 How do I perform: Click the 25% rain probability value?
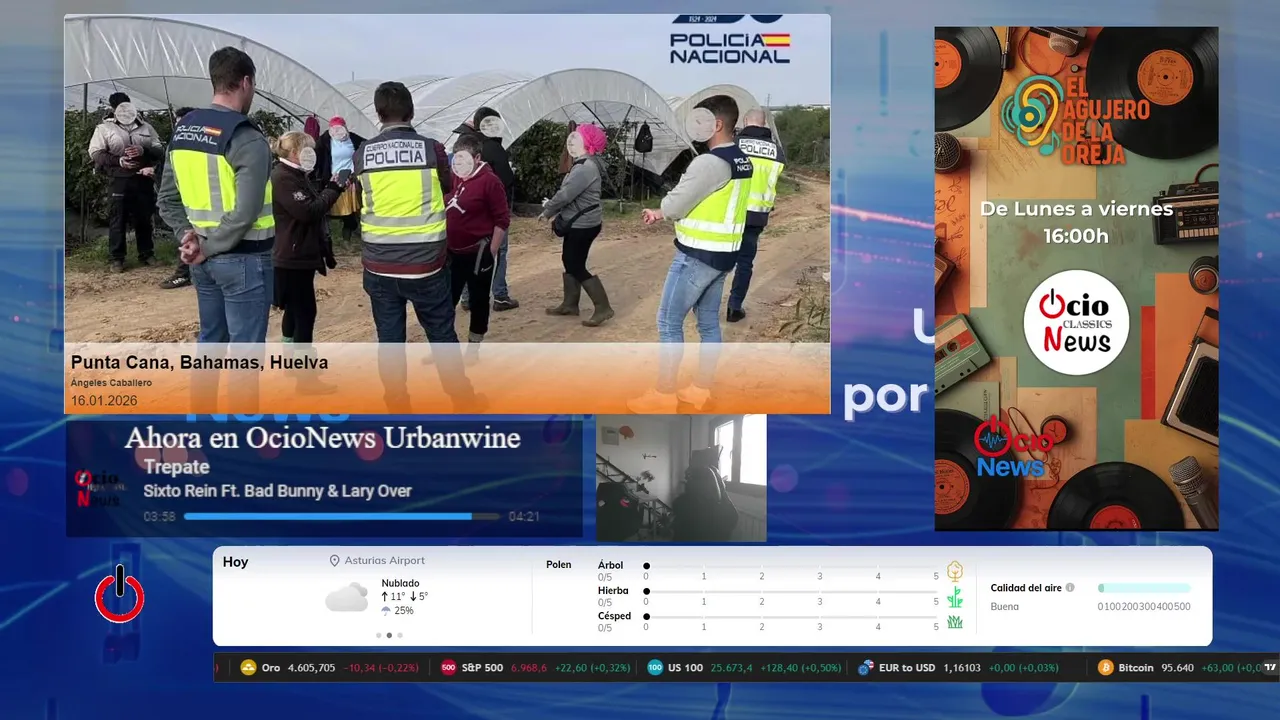[404, 610]
